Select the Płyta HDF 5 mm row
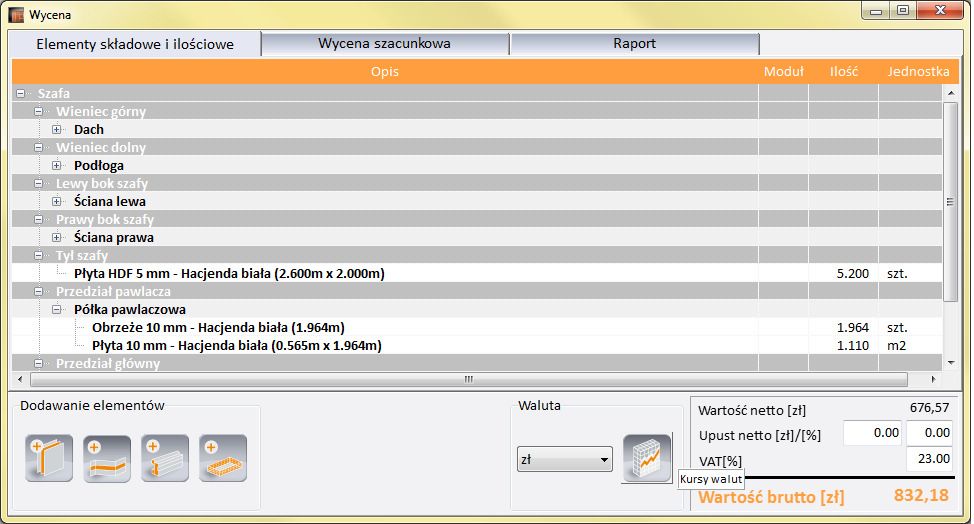974x524 pixels. [x=478, y=273]
